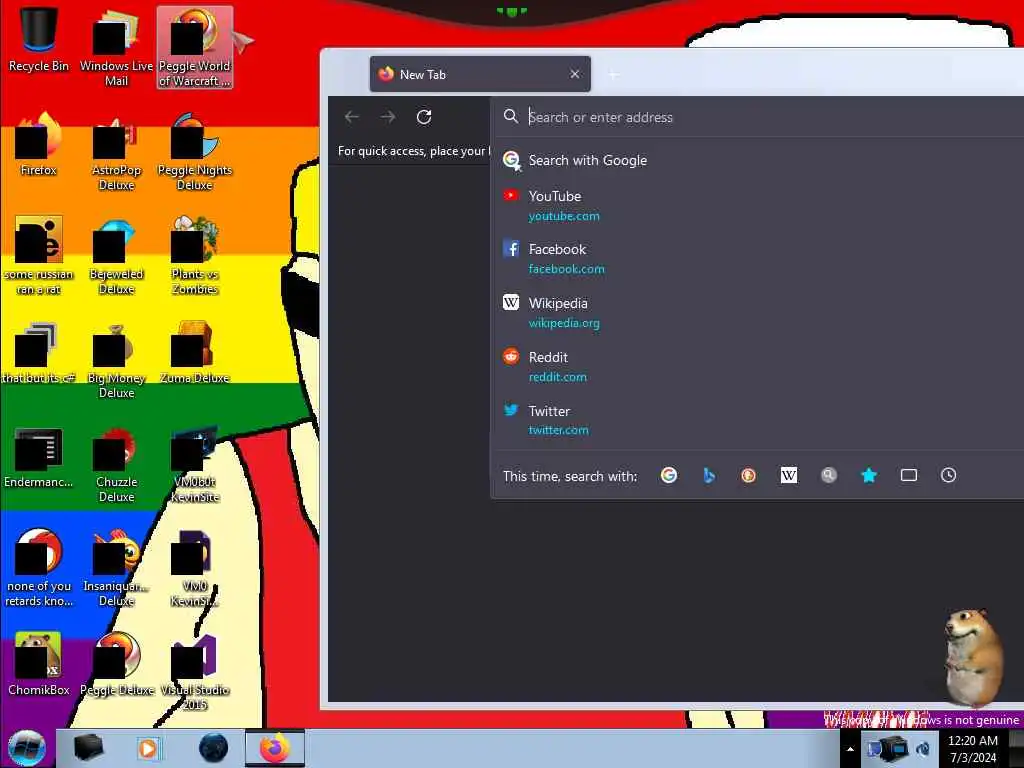Image resolution: width=1024 pixels, height=768 pixels.
Task: Go back in Firefox navigation
Action: tap(352, 117)
